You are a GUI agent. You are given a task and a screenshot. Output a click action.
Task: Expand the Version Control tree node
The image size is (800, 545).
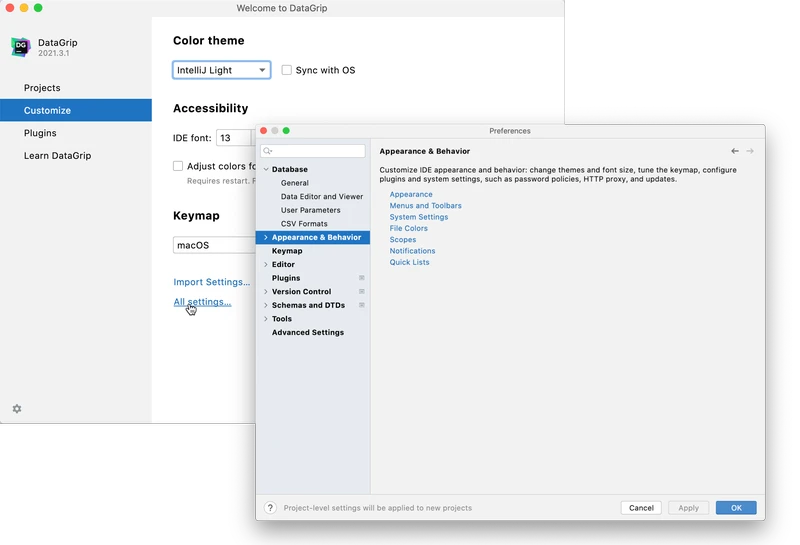point(266,291)
